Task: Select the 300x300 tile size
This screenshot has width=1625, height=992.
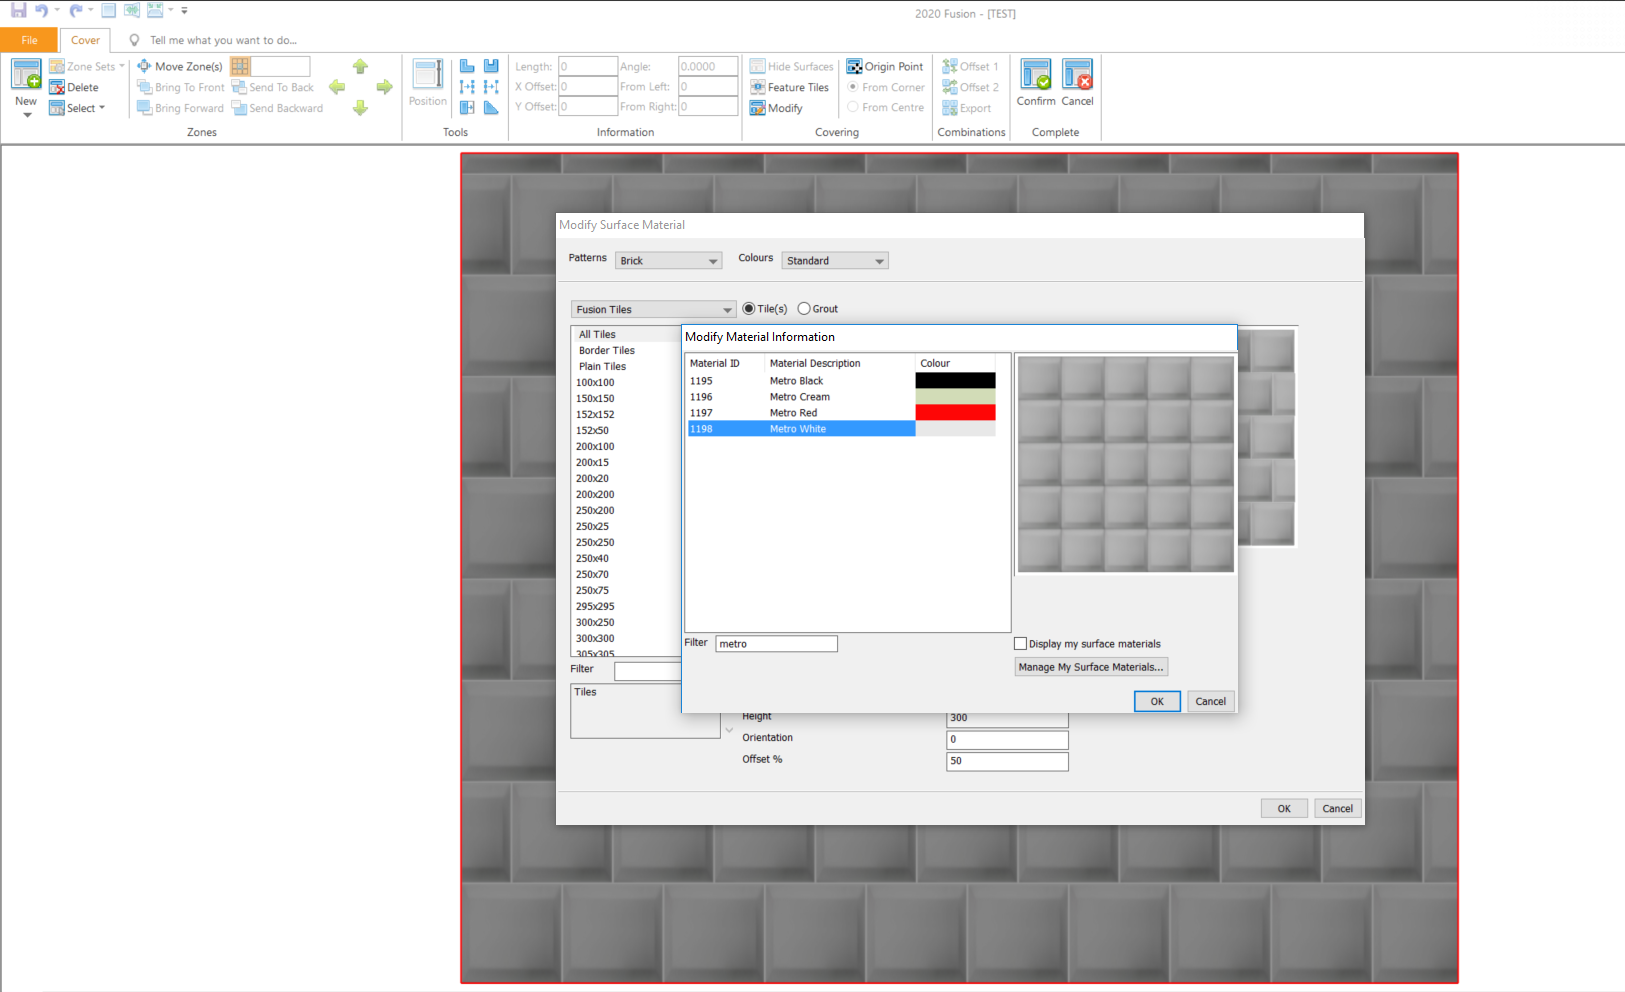Action: 595,638
